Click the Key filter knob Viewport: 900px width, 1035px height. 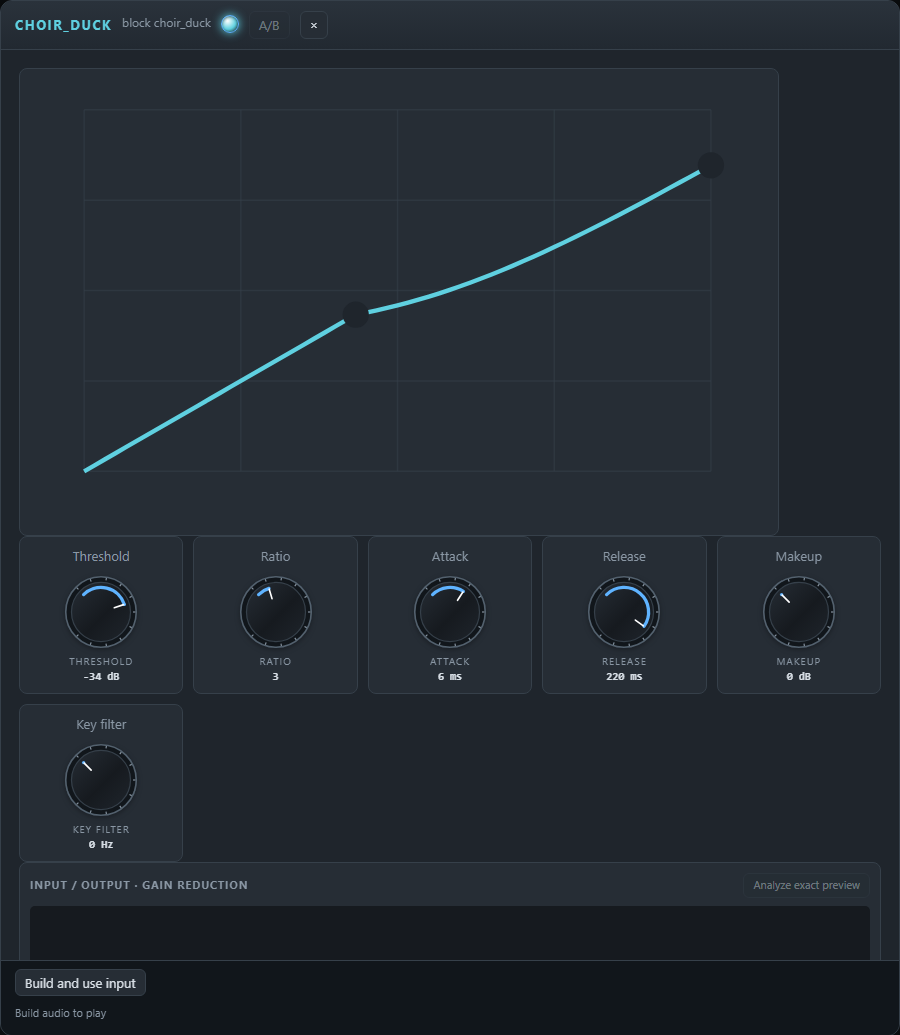[x=101, y=780]
